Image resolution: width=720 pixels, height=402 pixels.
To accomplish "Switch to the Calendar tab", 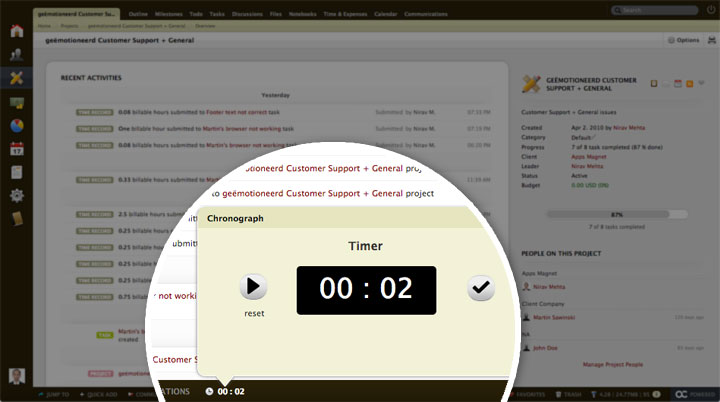I will click(386, 14).
